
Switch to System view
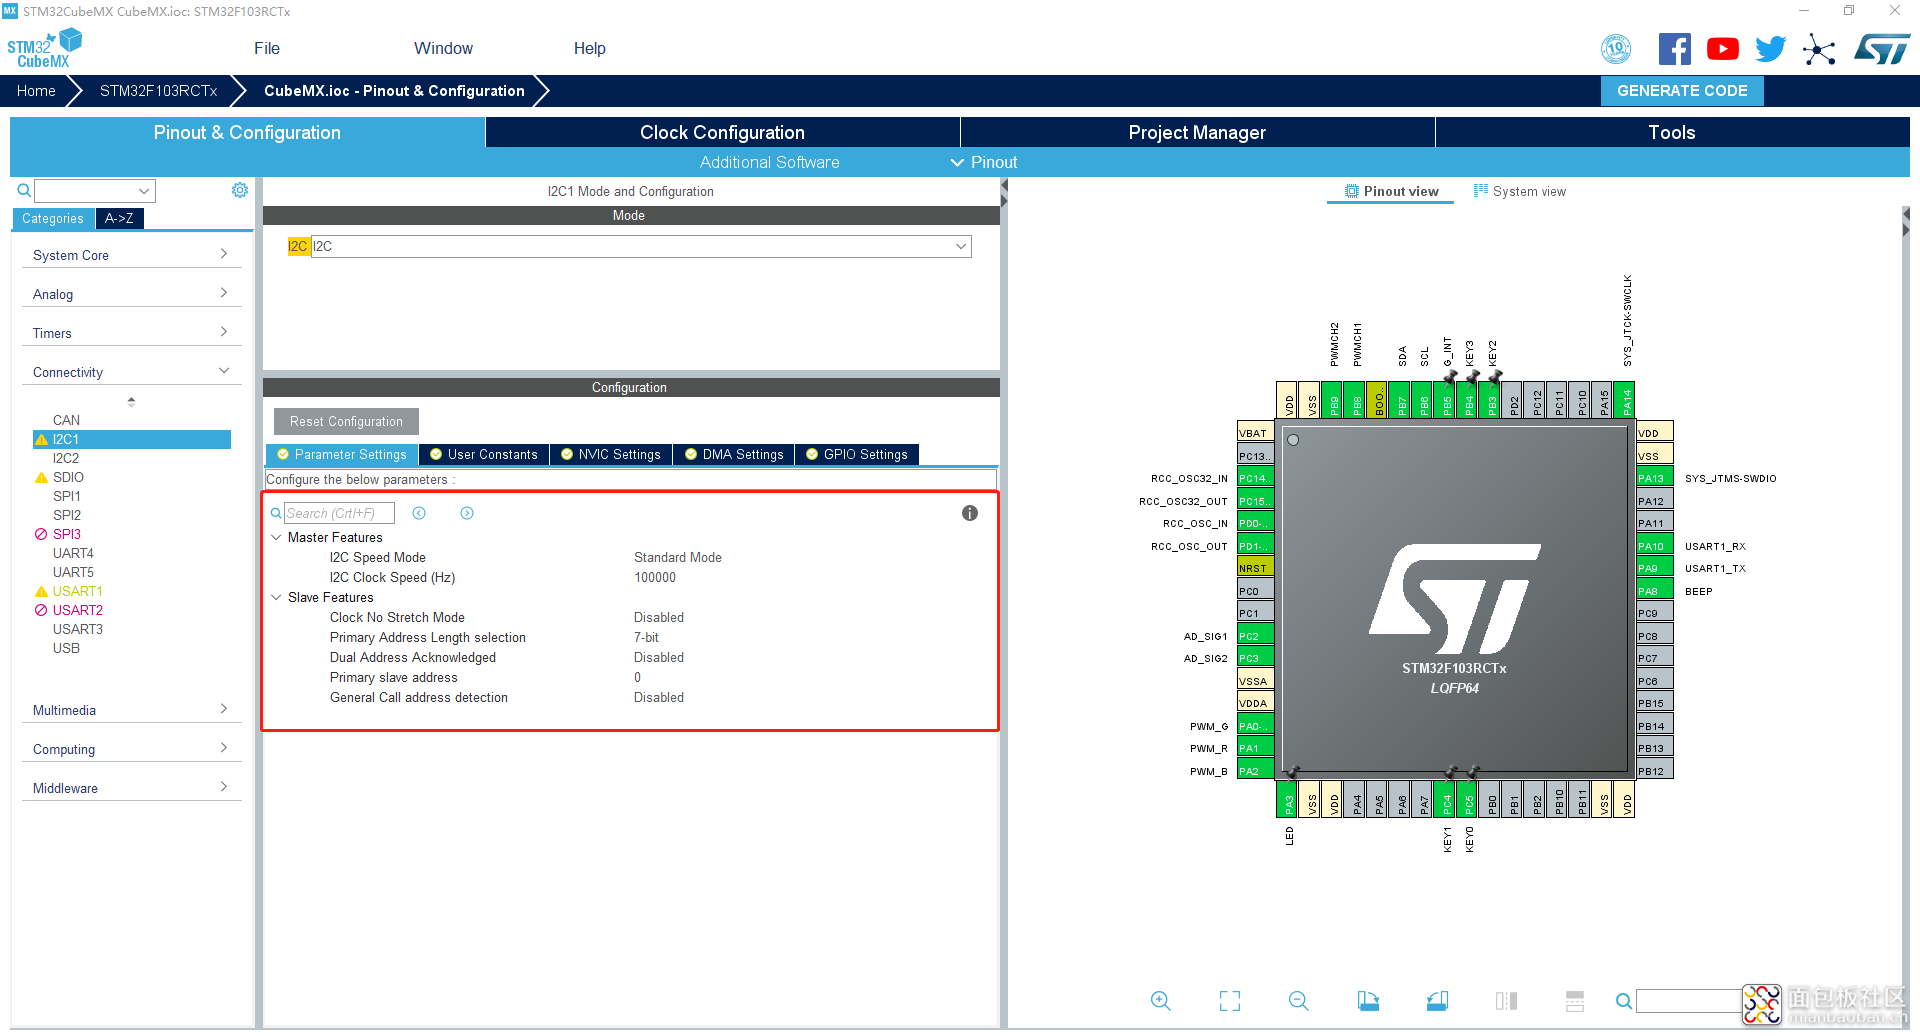1520,191
